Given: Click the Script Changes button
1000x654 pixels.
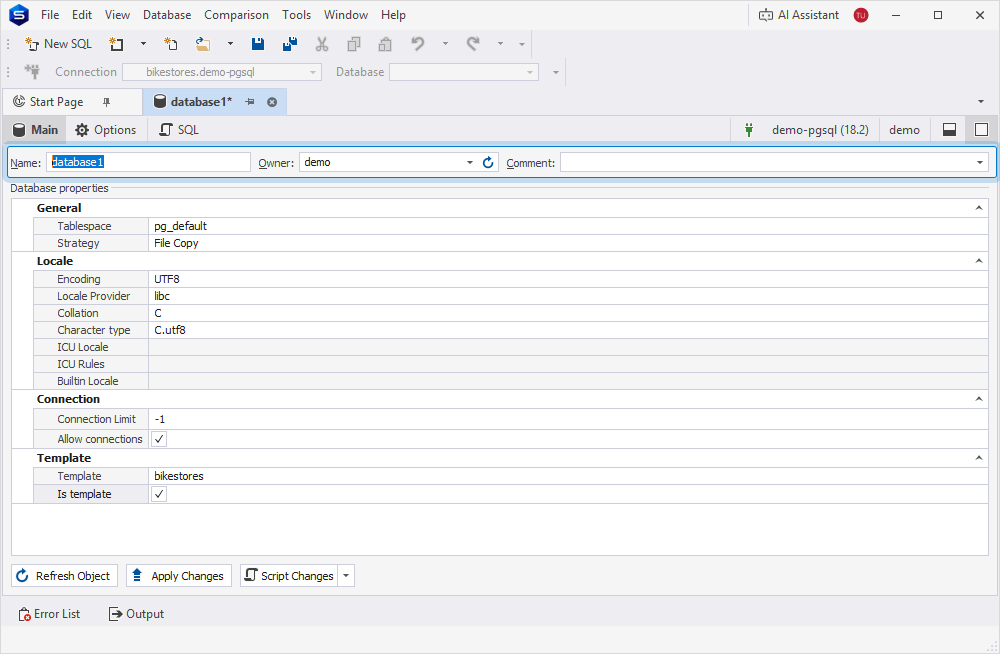Looking at the screenshot, I should pos(289,576).
